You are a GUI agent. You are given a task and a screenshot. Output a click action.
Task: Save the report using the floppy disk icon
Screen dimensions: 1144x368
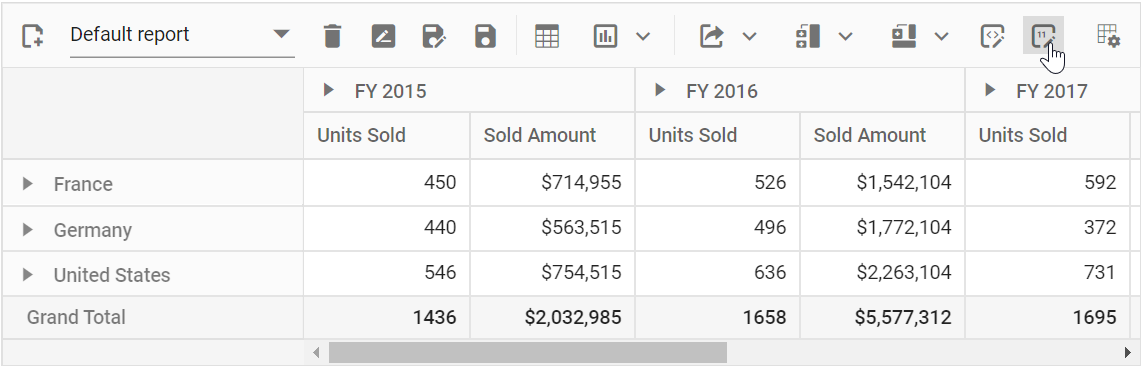(x=485, y=36)
